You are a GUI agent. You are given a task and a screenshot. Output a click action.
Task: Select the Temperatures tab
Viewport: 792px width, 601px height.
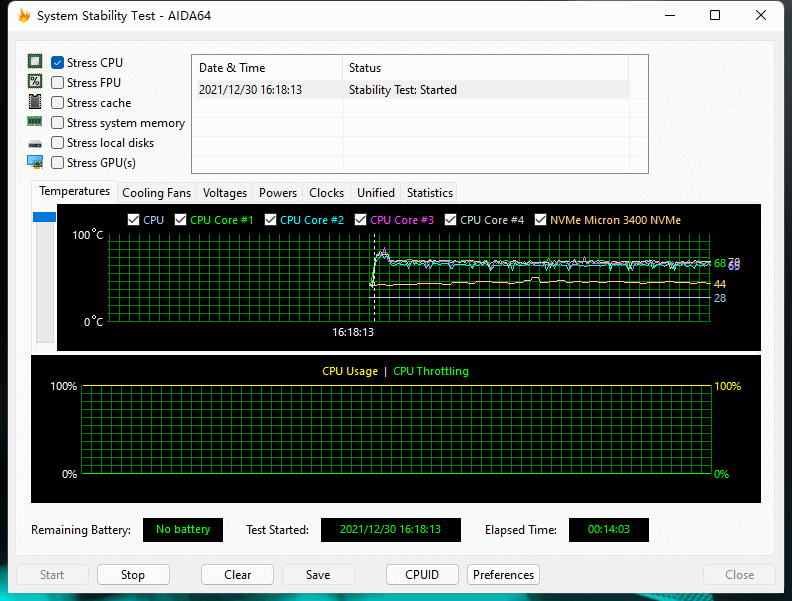tap(74, 191)
